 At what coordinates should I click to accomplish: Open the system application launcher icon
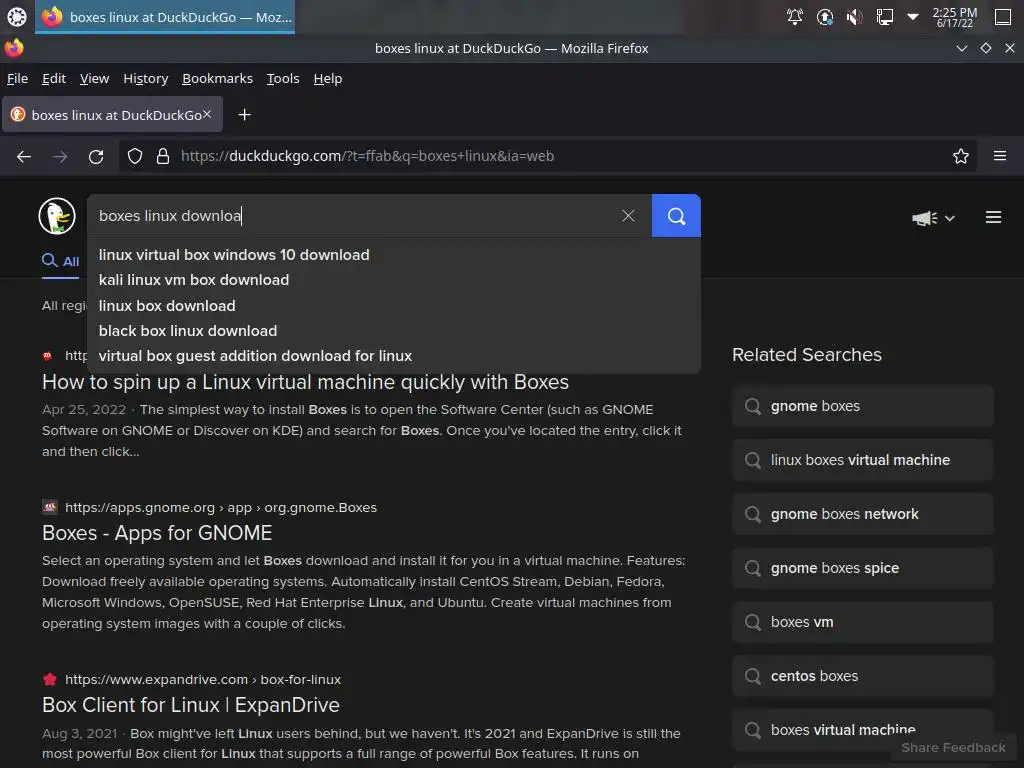click(x=16, y=16)
